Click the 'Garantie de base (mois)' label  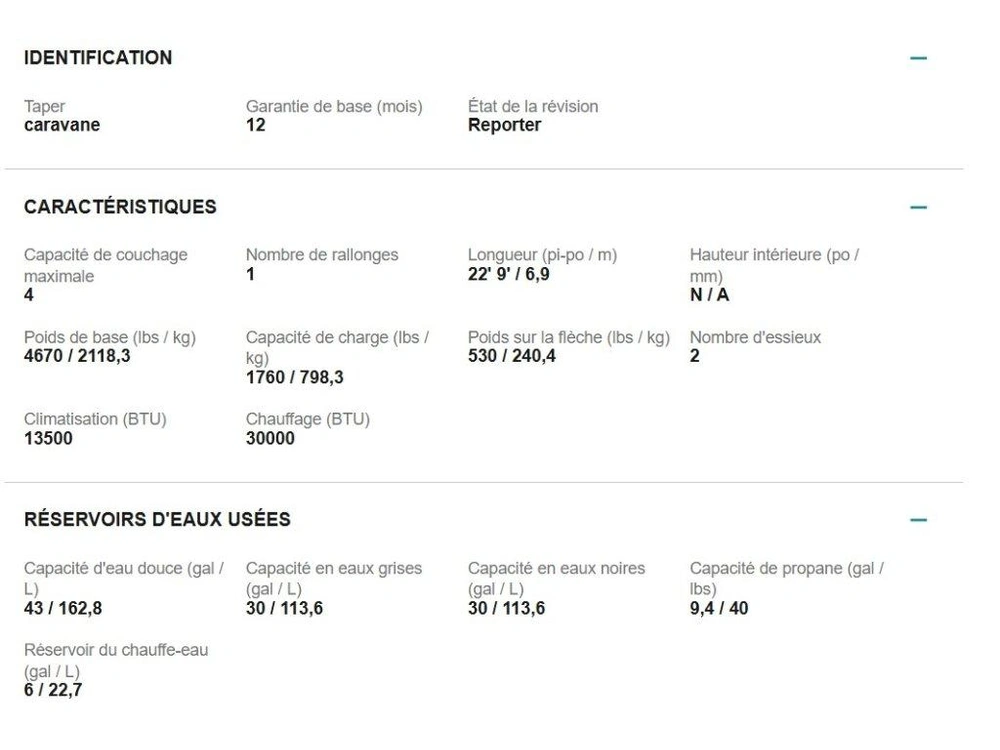coord(334,106)
